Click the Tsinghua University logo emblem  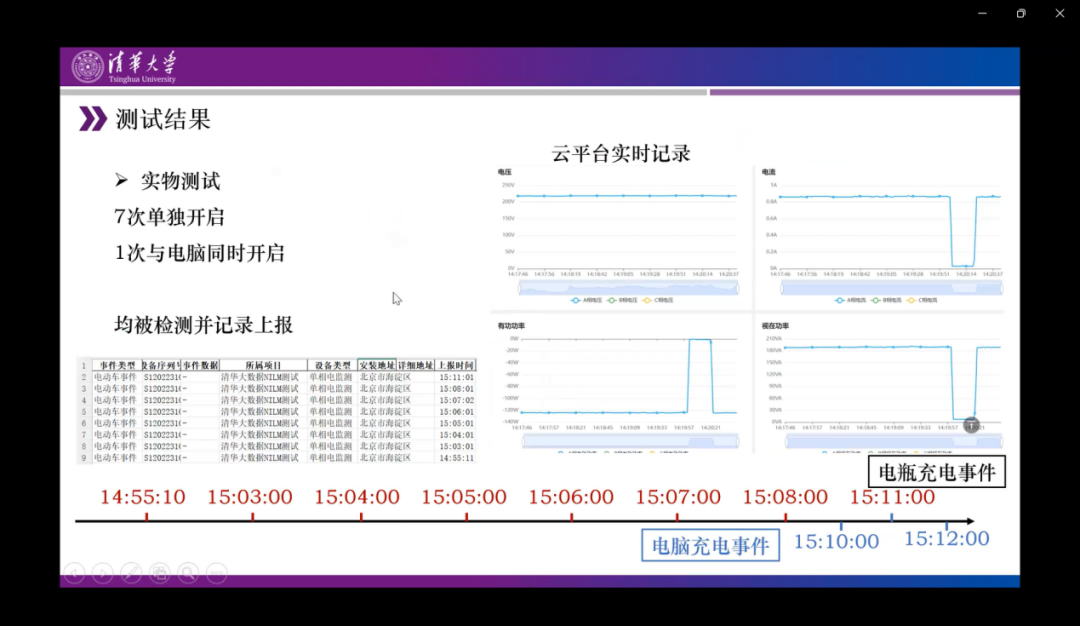(87, 66)
